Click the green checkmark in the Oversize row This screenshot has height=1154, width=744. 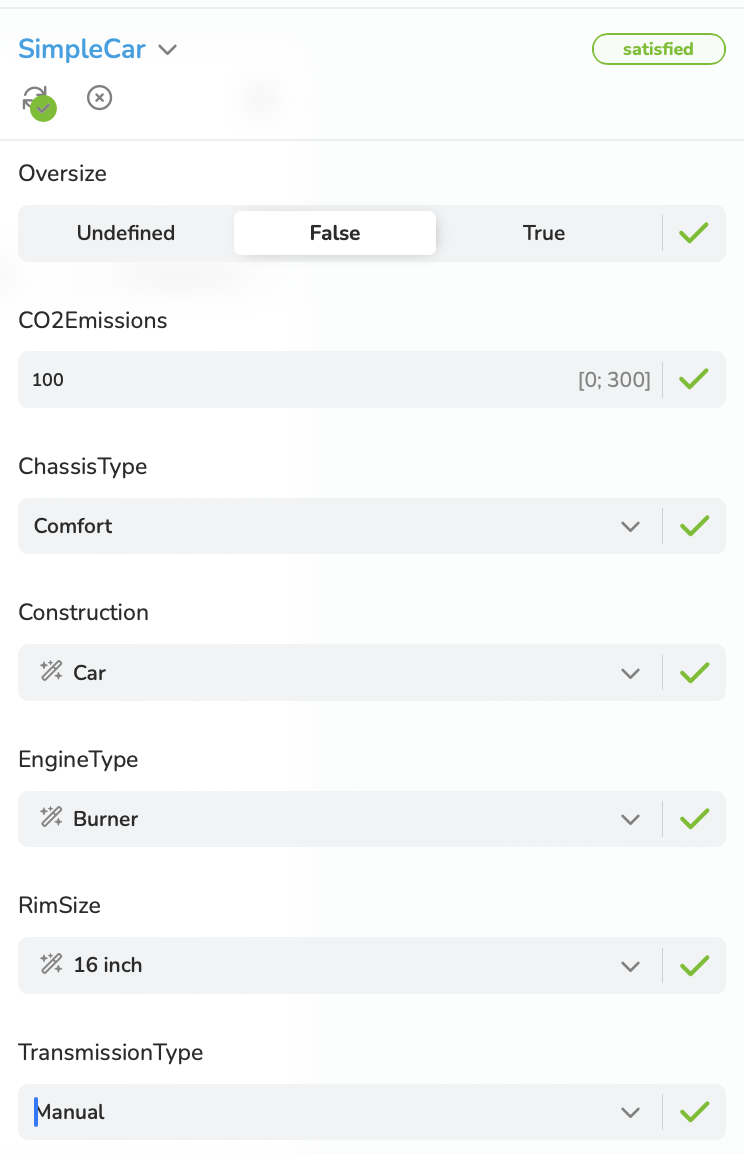pyautogui.click(x=693, y=233)
